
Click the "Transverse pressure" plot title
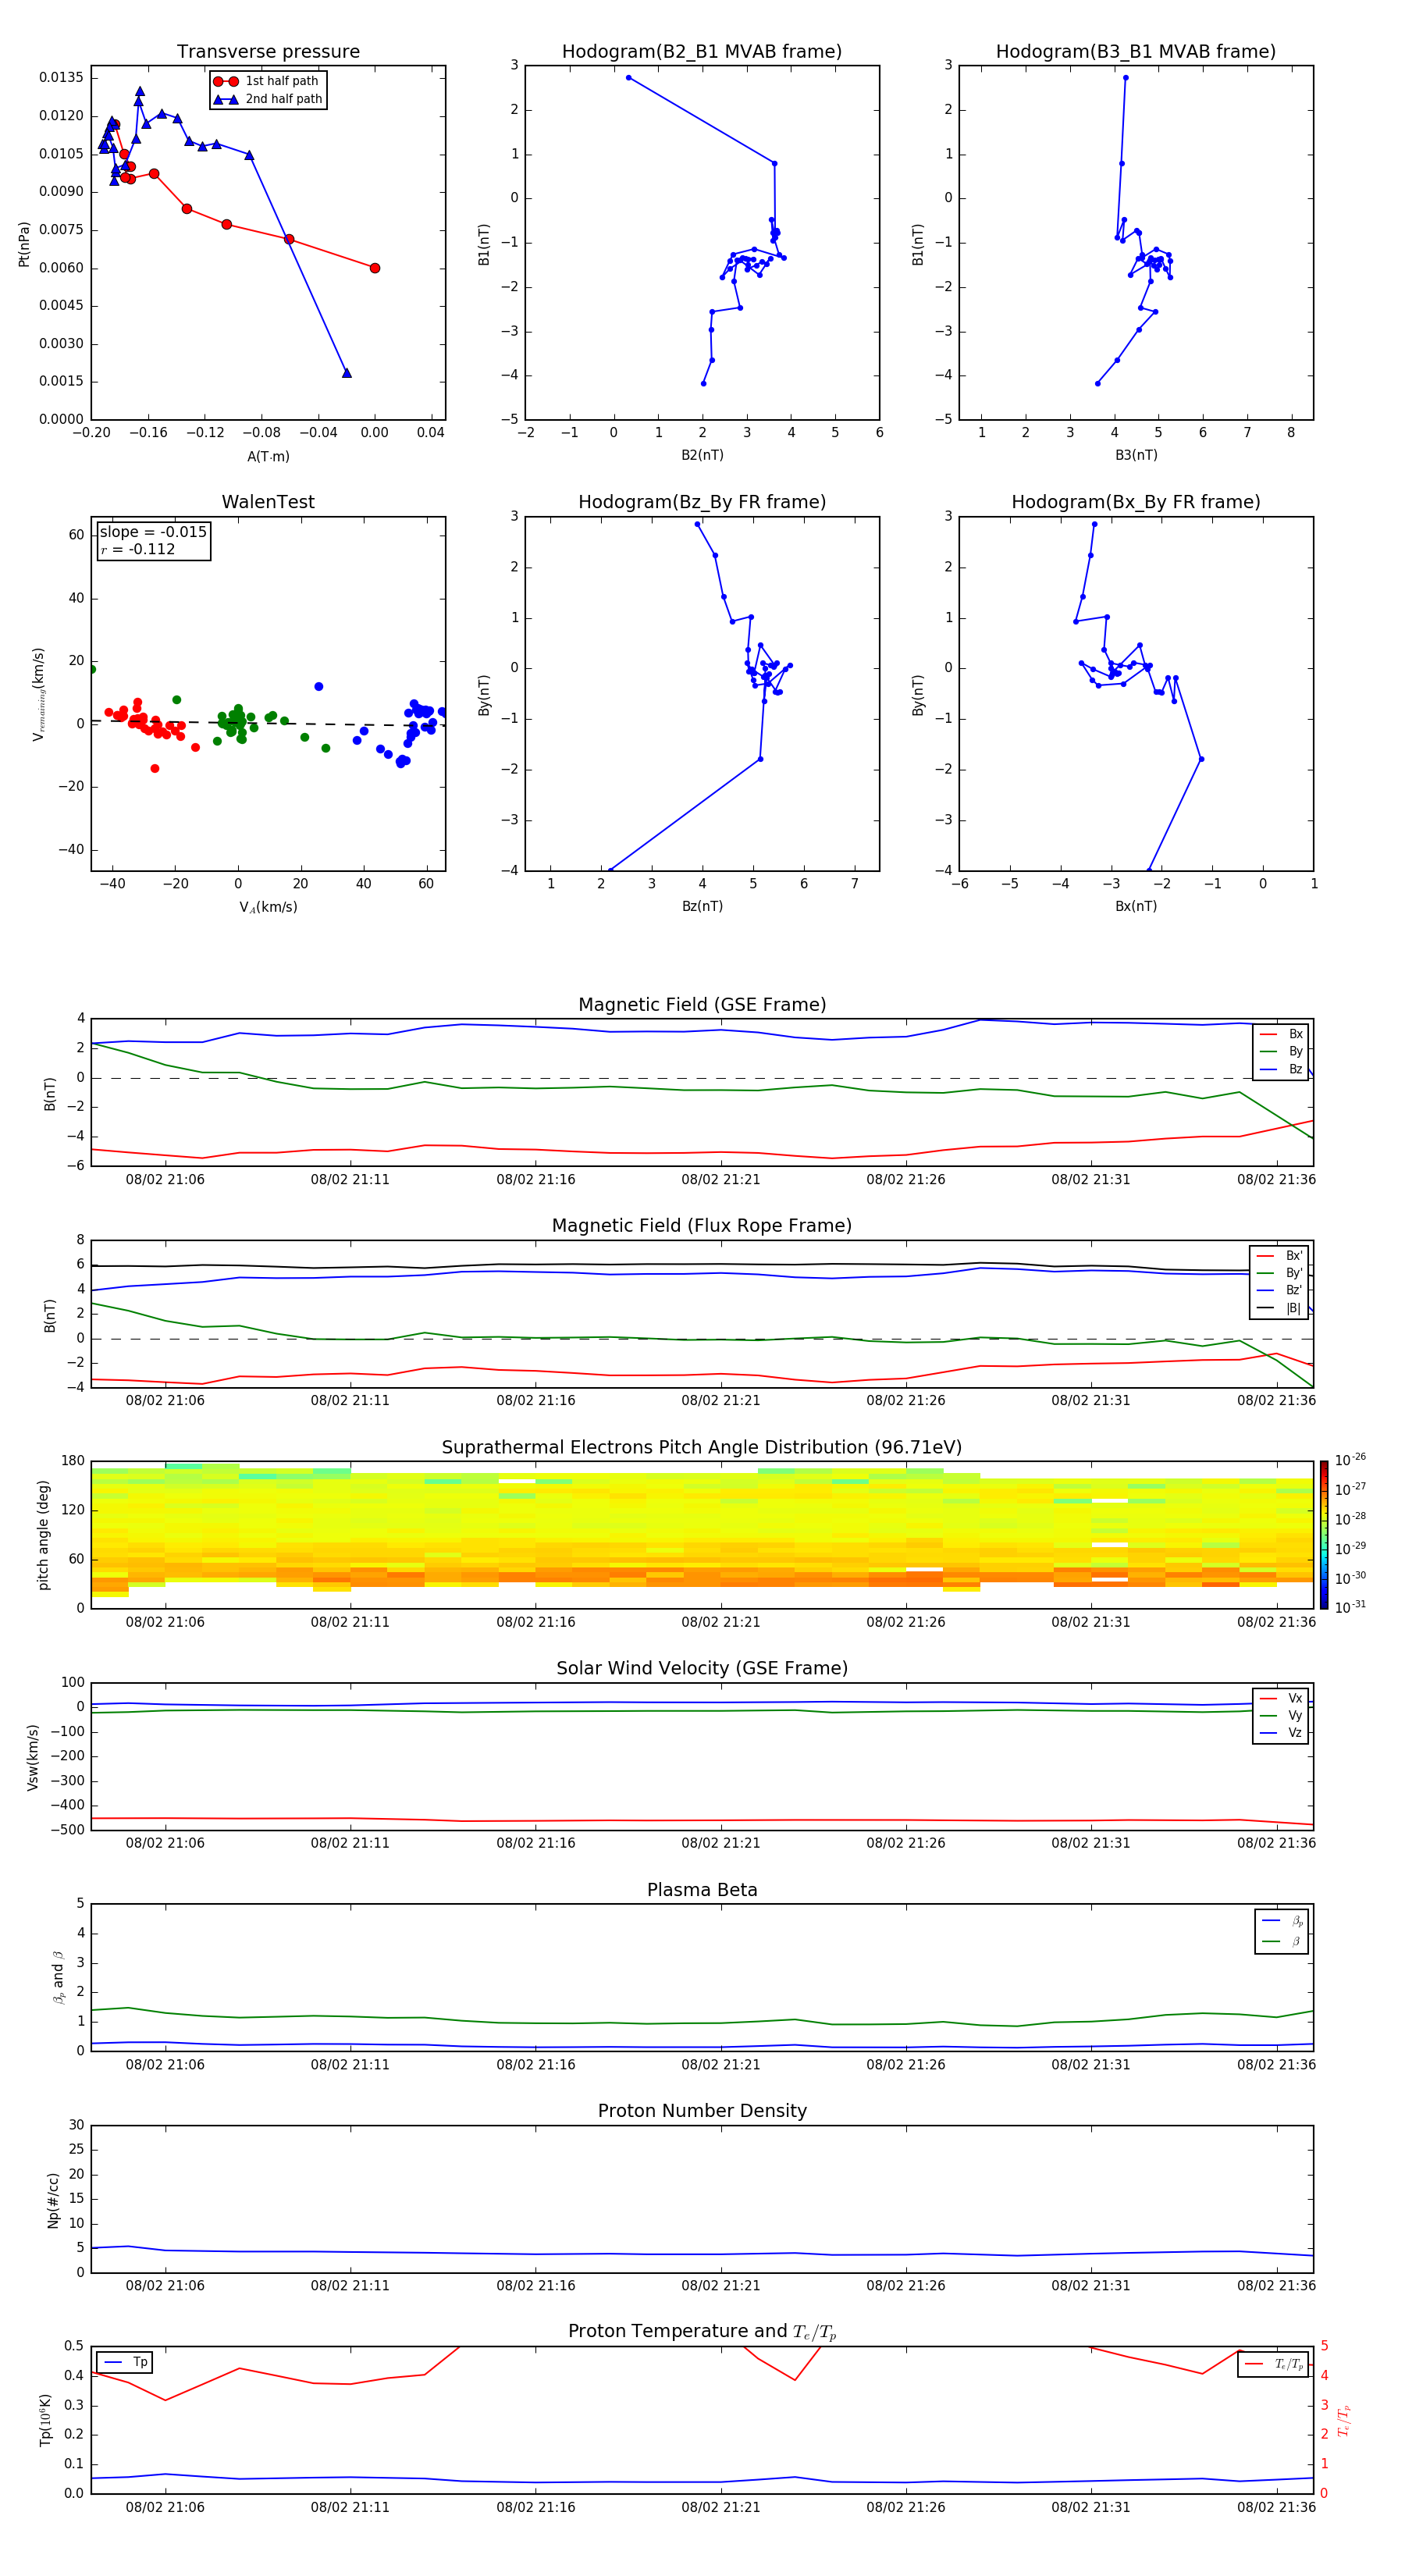click(268, 51)
